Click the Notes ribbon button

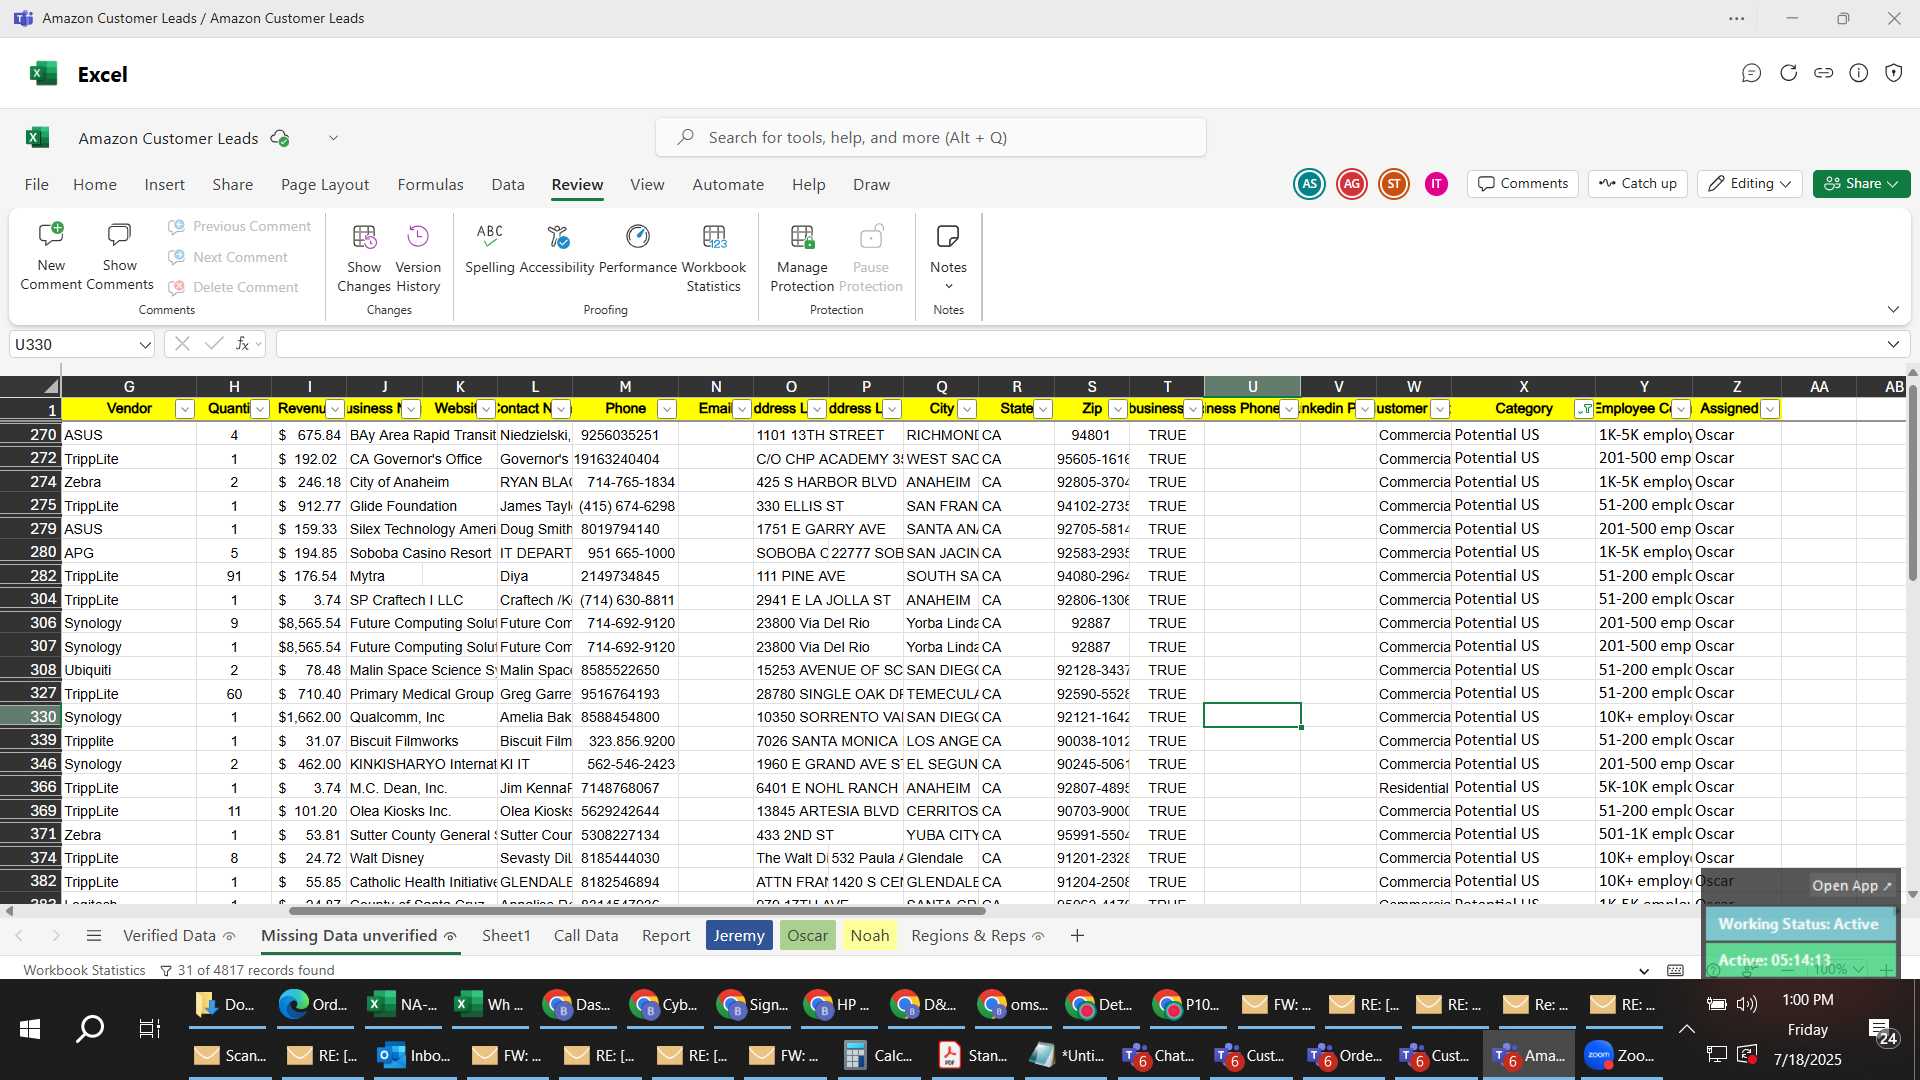tap(948, 257)
